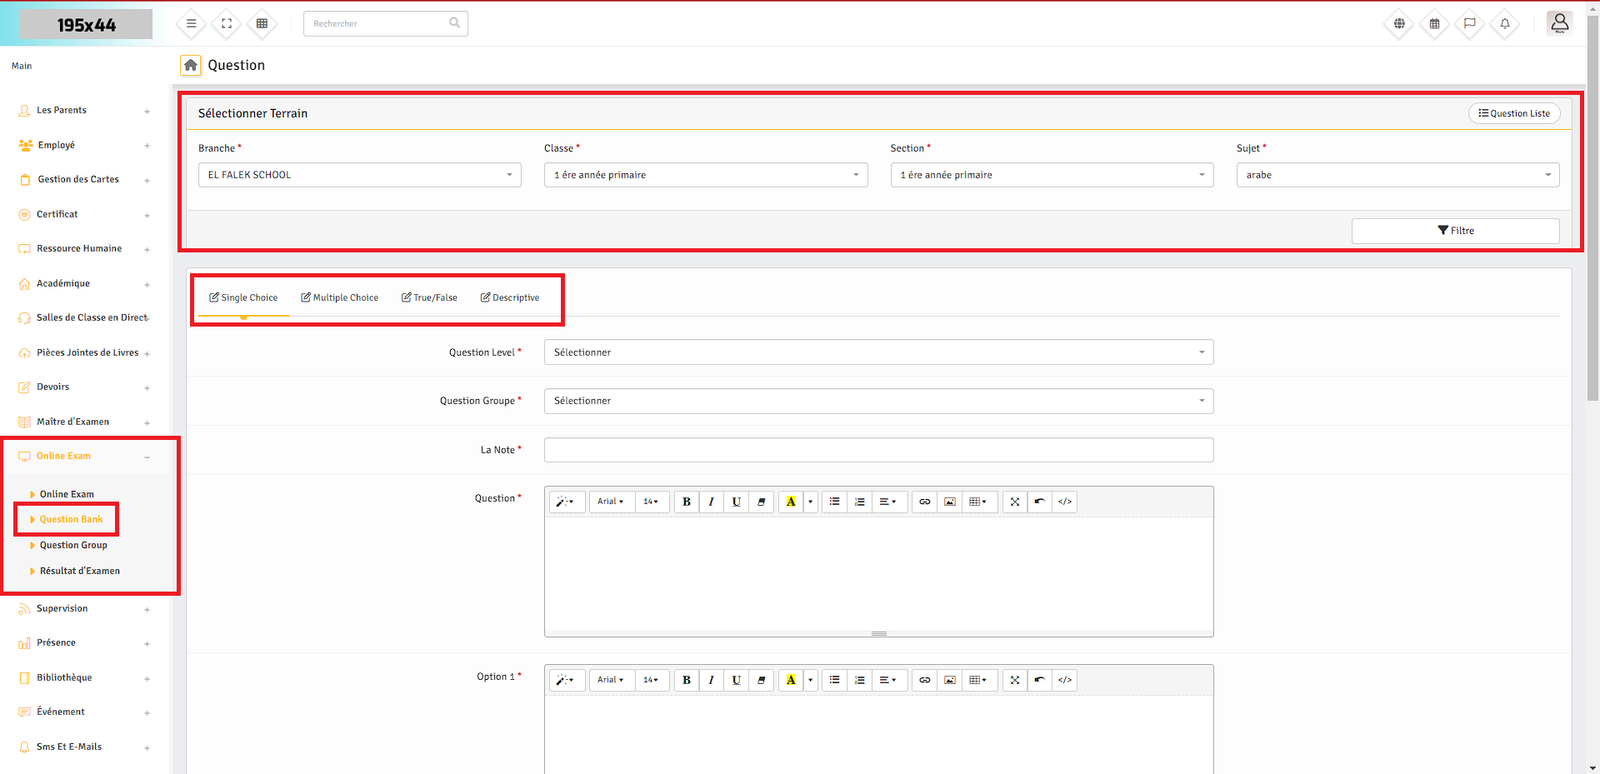Click the Question Liste button

pyautogui.click(x=1514, y=114)
